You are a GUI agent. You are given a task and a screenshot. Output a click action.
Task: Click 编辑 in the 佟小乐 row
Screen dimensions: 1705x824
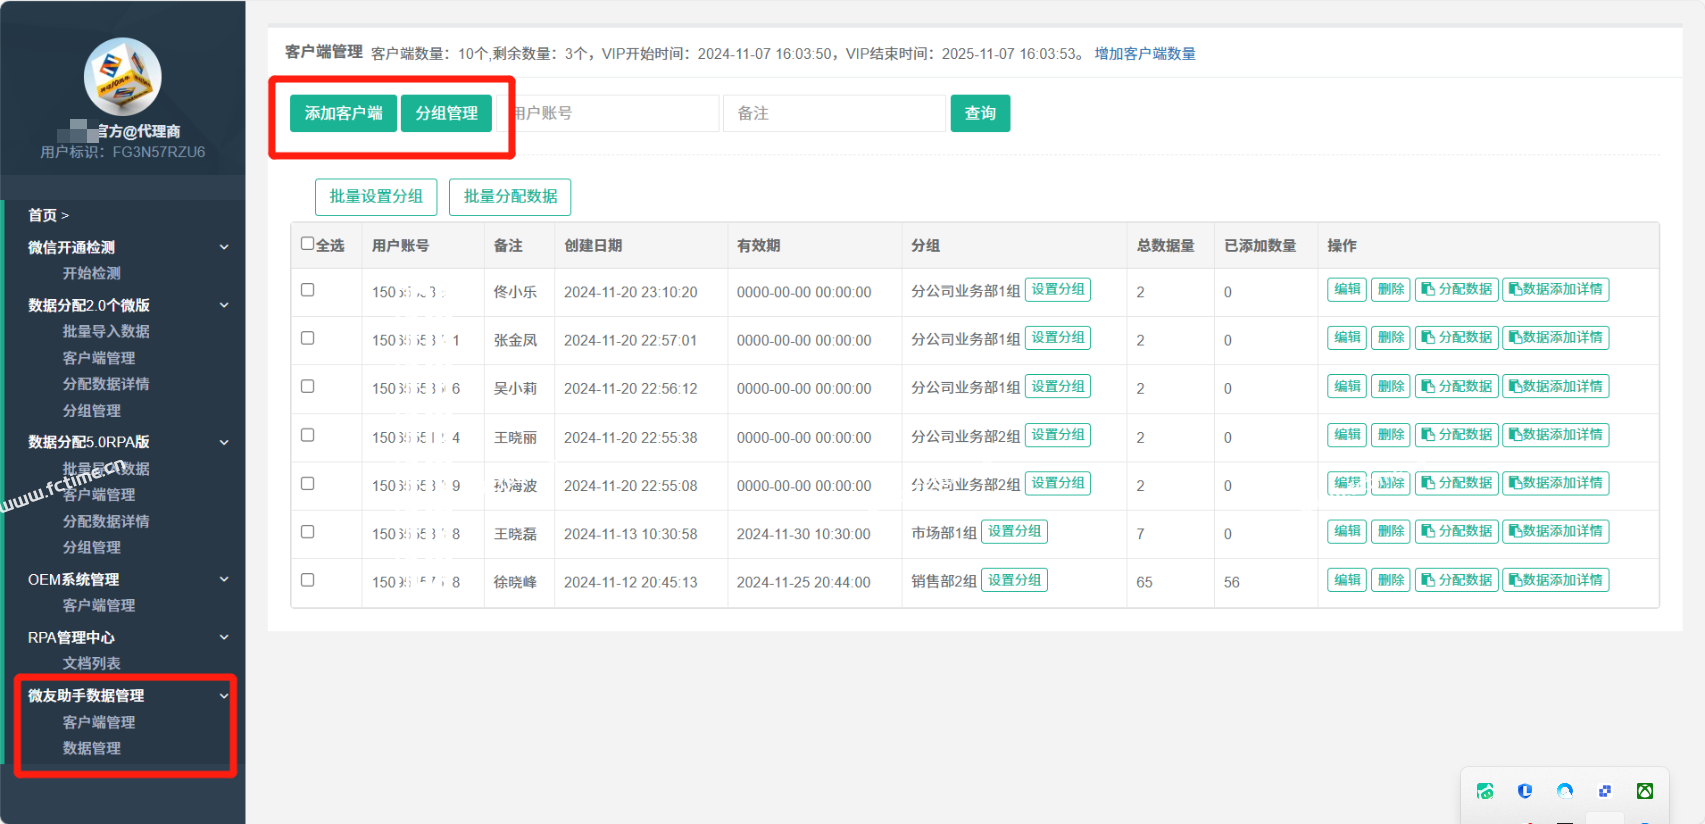coord(1347,289)
